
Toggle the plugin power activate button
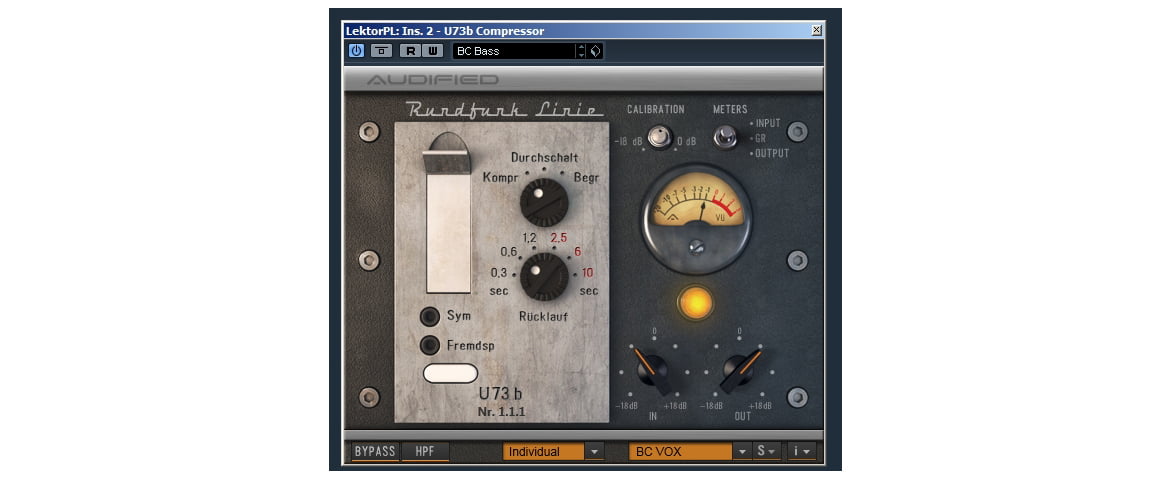coord(356,51)
